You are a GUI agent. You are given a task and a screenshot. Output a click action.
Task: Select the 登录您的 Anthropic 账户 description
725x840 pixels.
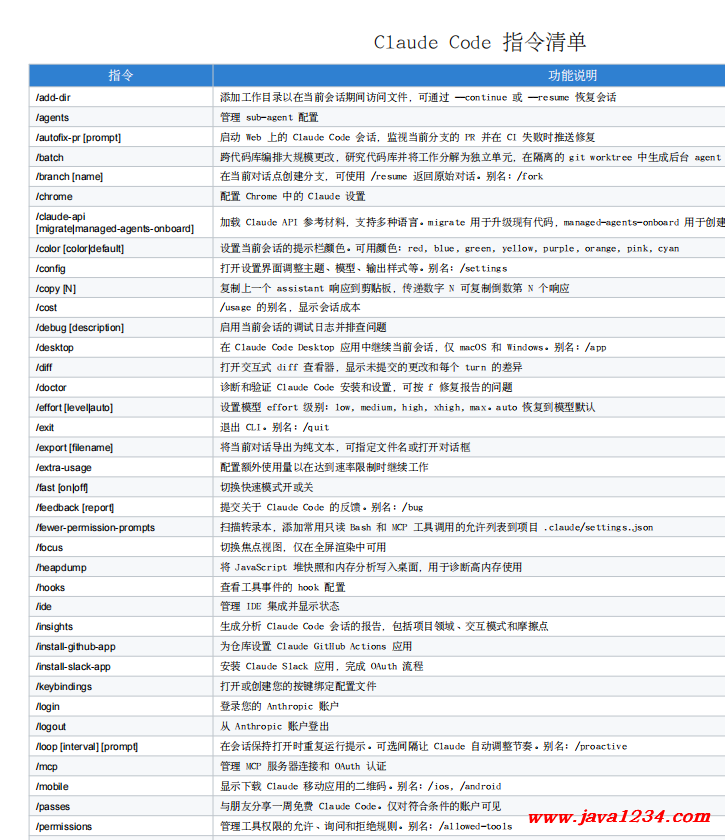(x=279, y=707)
